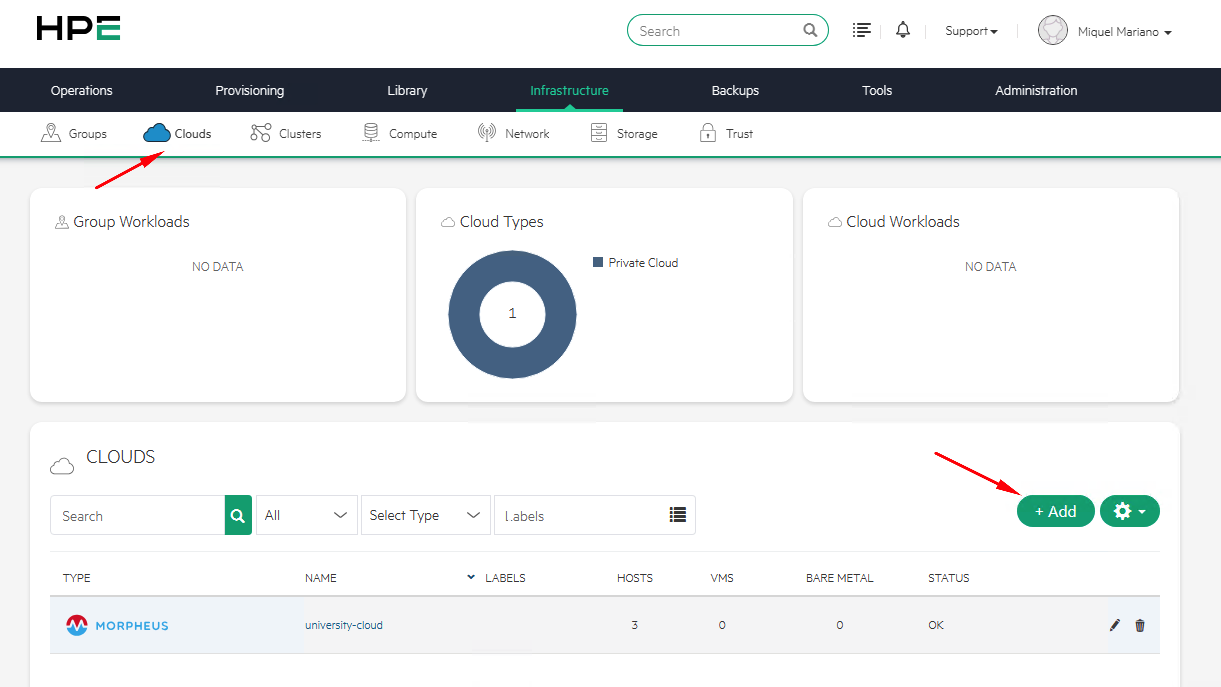Click the hosts count 3 cell
1221x687 pixels.
[635, 625]
